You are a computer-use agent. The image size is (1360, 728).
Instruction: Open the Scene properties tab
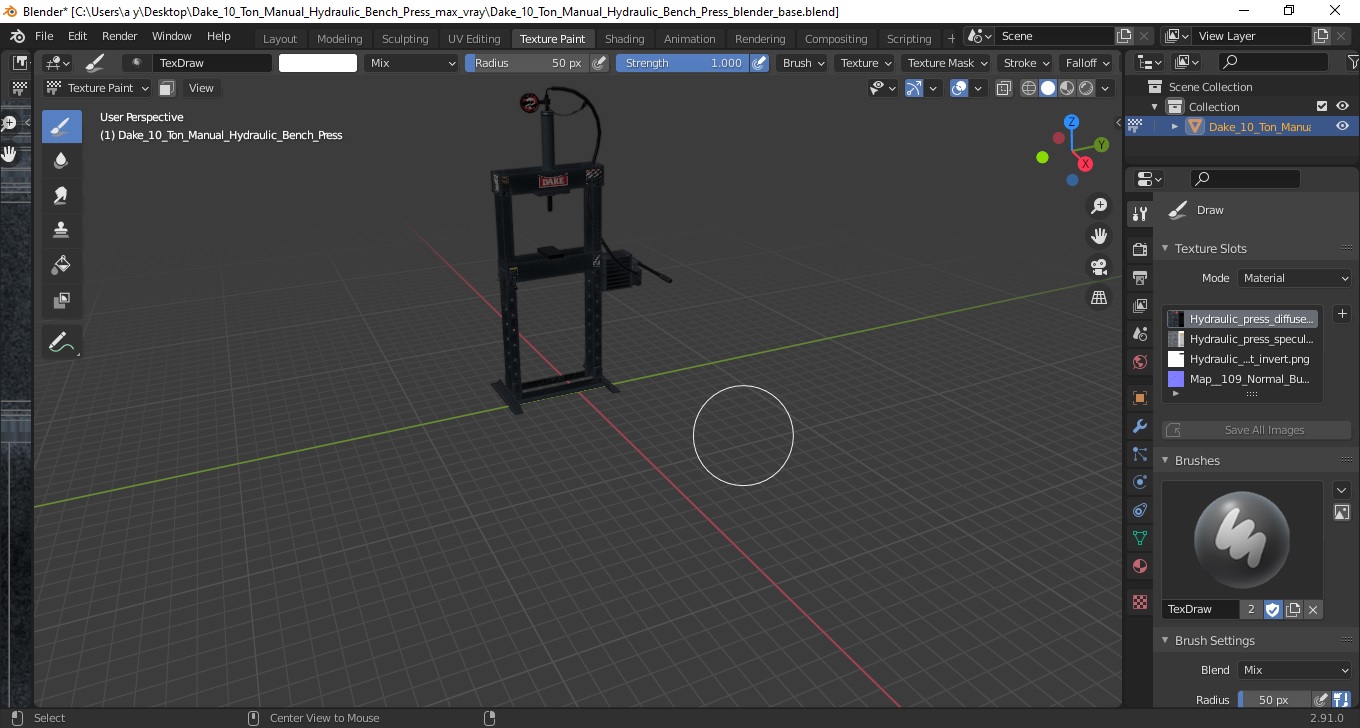coord(1139,334)
